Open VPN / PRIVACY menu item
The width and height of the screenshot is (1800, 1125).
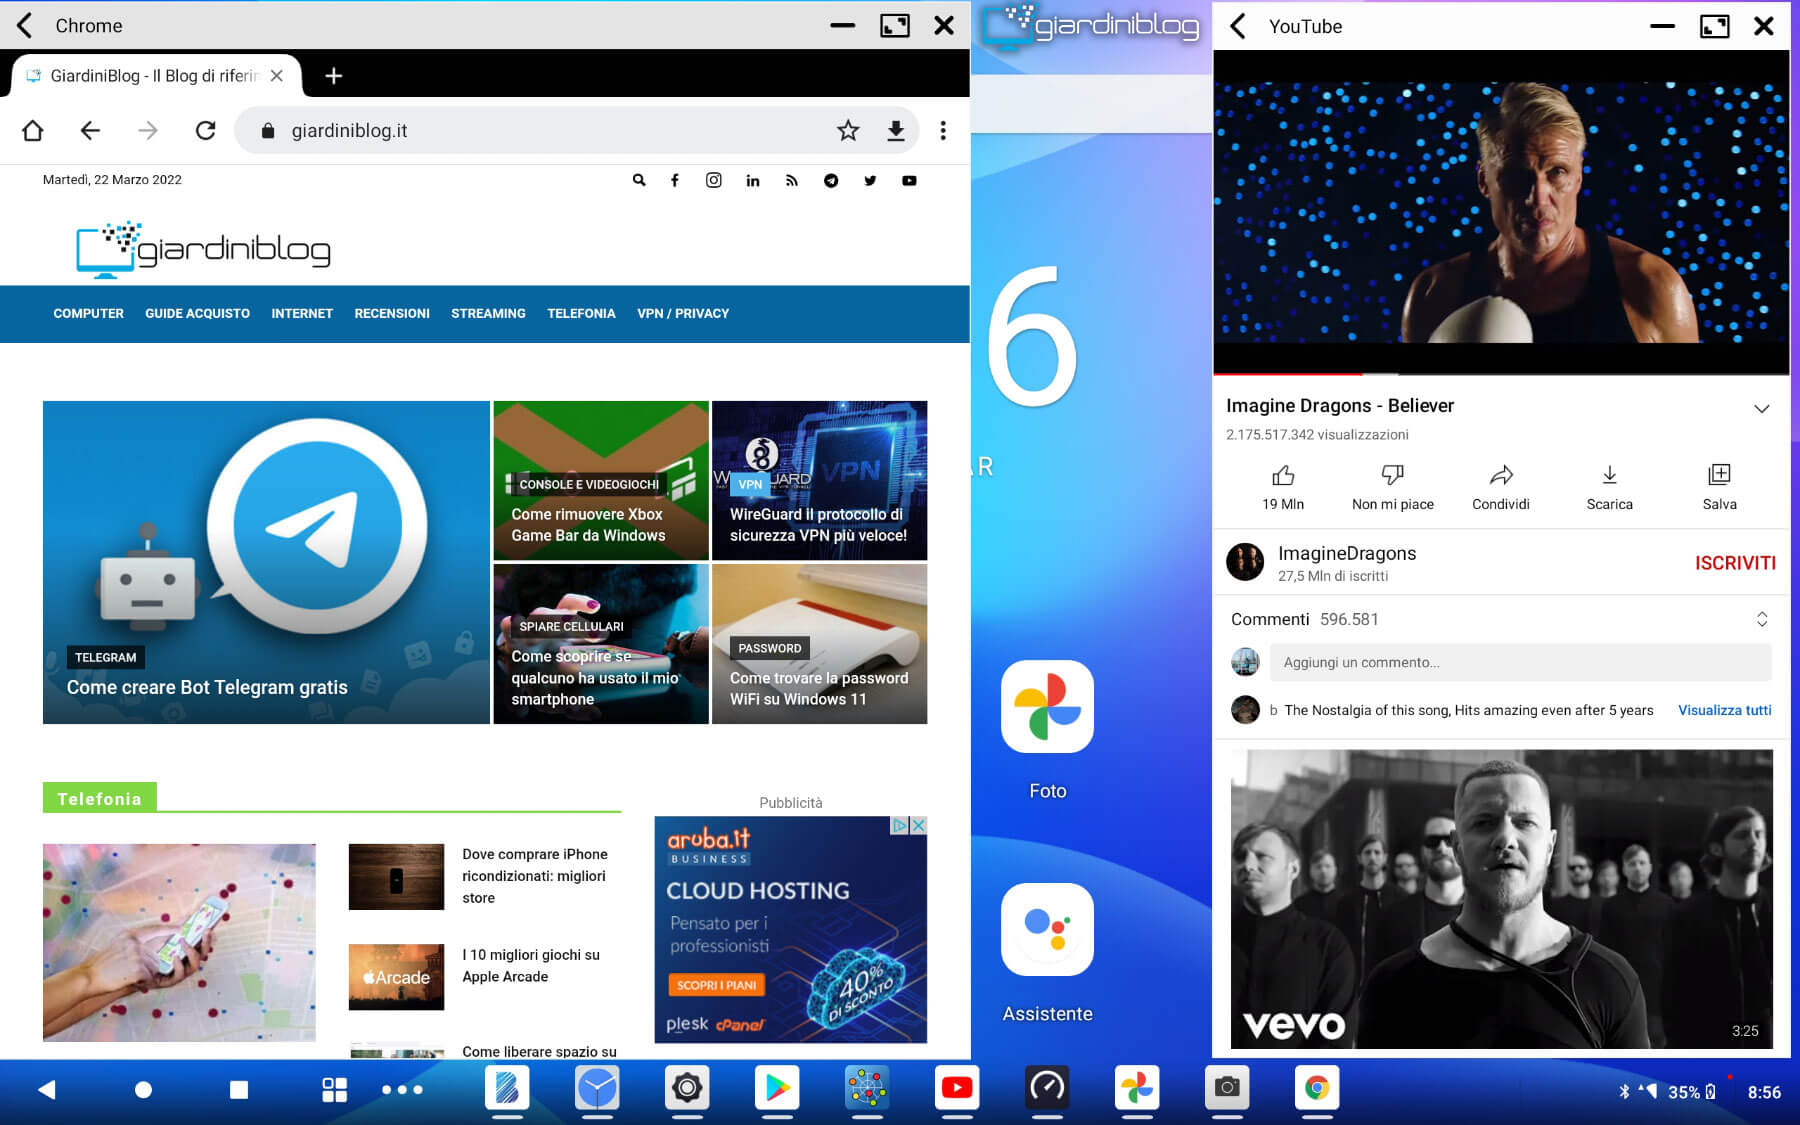[x=683, y=314]
